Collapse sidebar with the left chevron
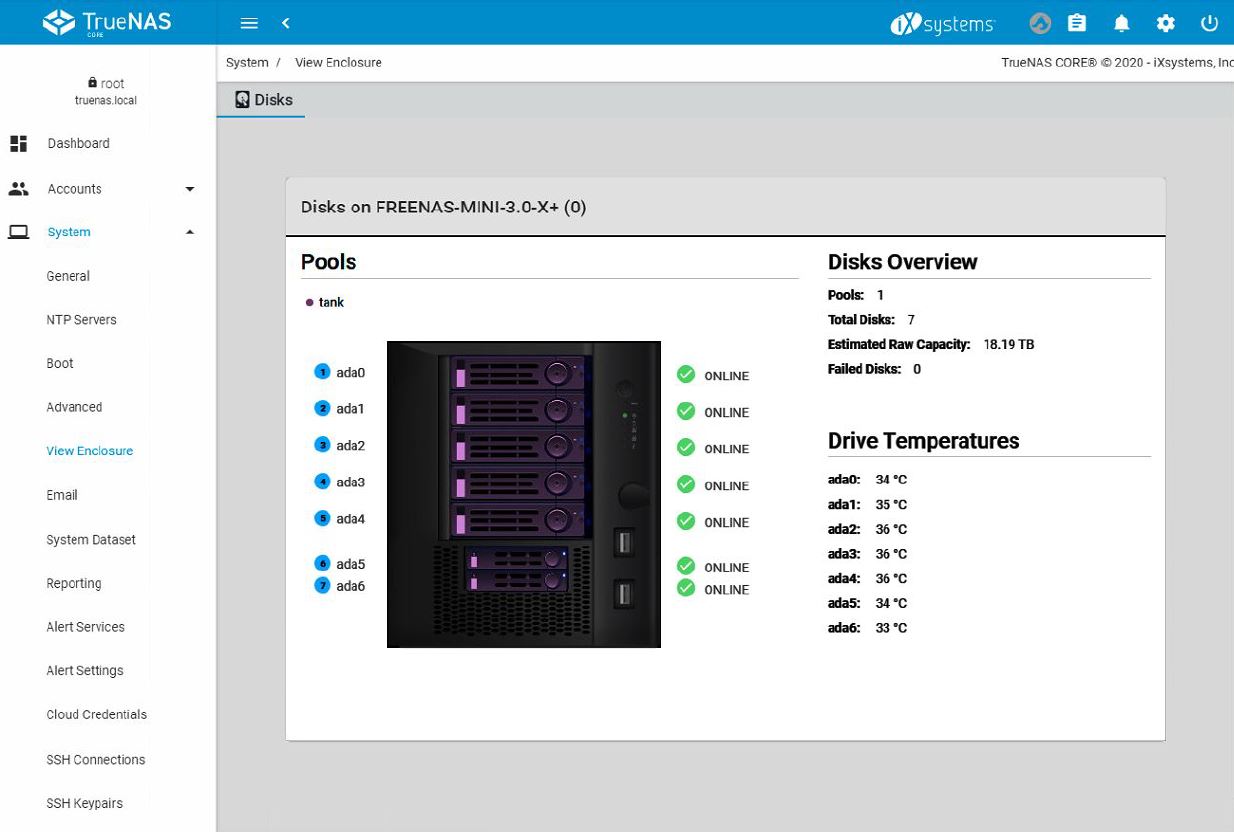 (286, 23)
